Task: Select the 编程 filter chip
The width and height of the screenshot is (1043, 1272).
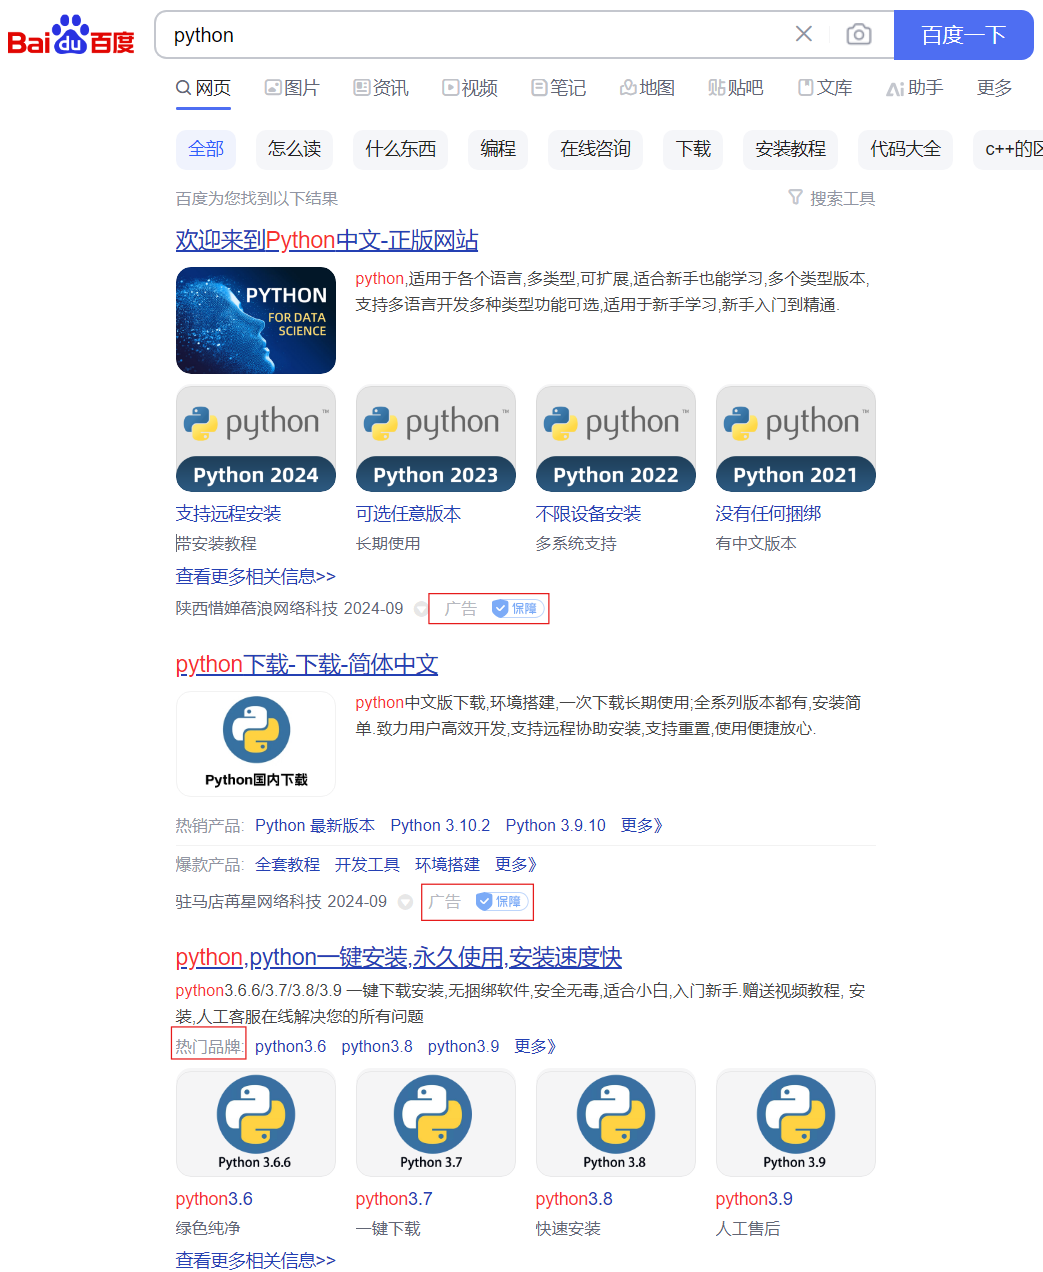Action: [x=497, y=149]
